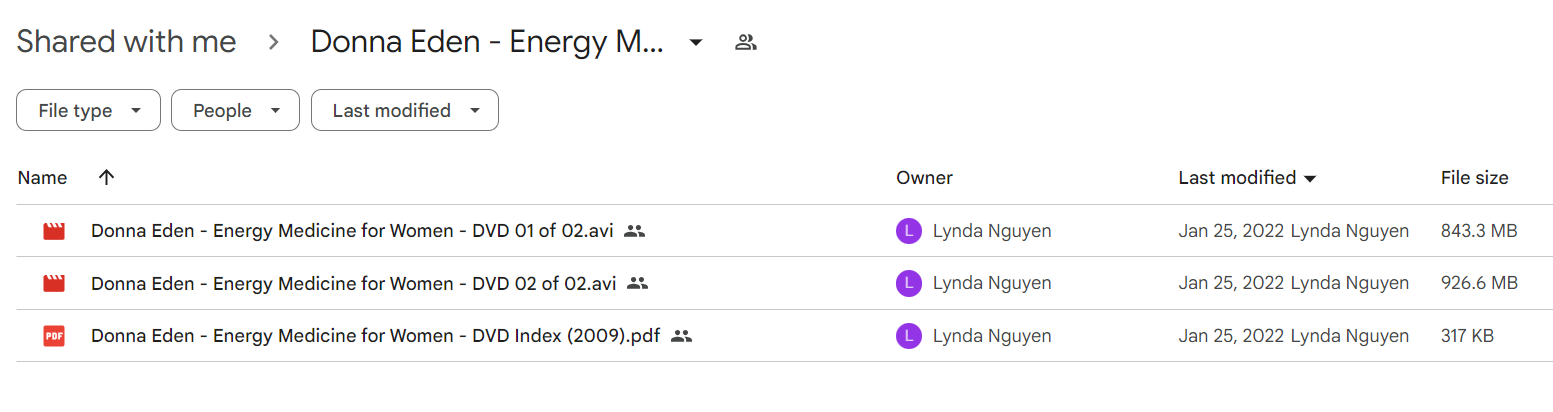The image size is (1553, 412).
Task: Click Lynda Nguyen avatar in first row
Action: click(908, 231)
